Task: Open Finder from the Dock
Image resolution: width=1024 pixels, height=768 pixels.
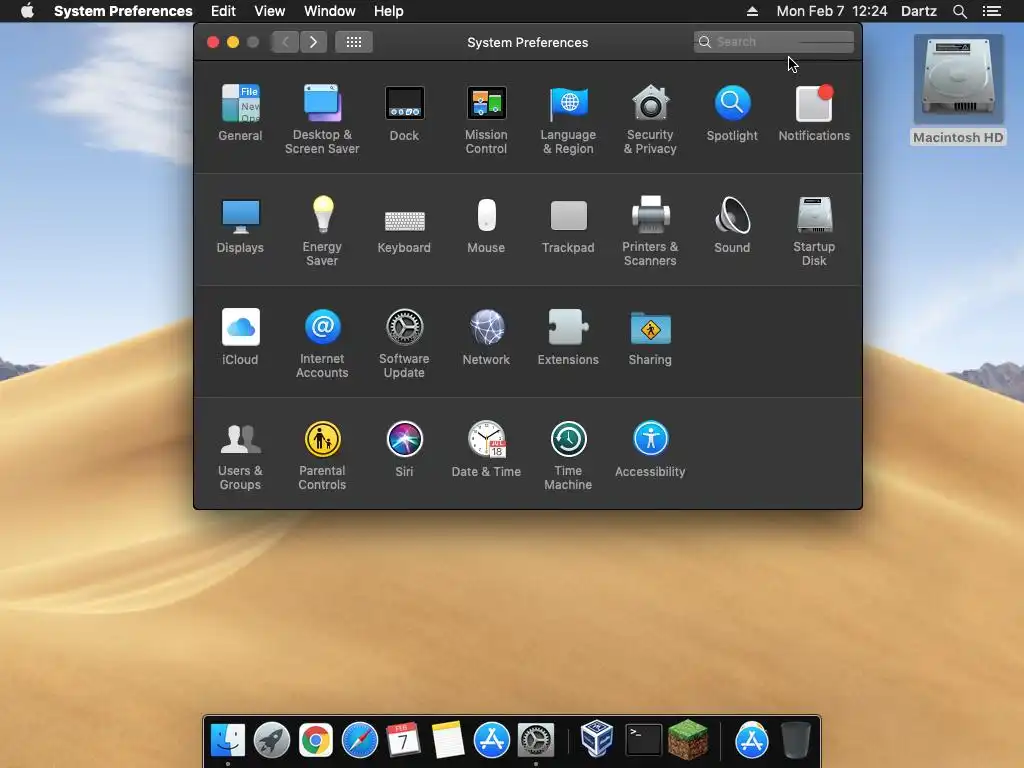Action: (x=228, y=741)
